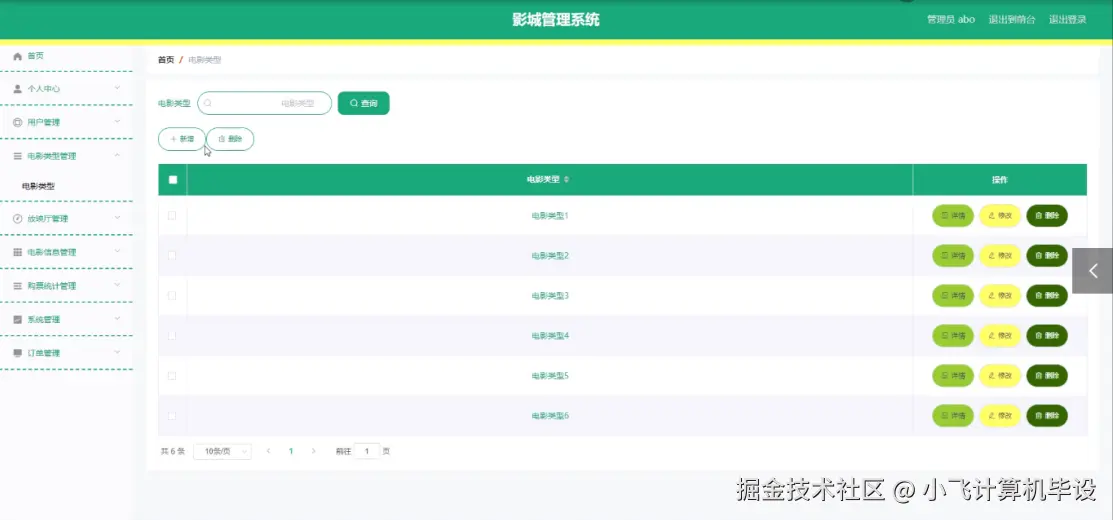Click 修改 for 电影类型3
The width and height of the screenshot is (1113, 520).
[1000, 296]
